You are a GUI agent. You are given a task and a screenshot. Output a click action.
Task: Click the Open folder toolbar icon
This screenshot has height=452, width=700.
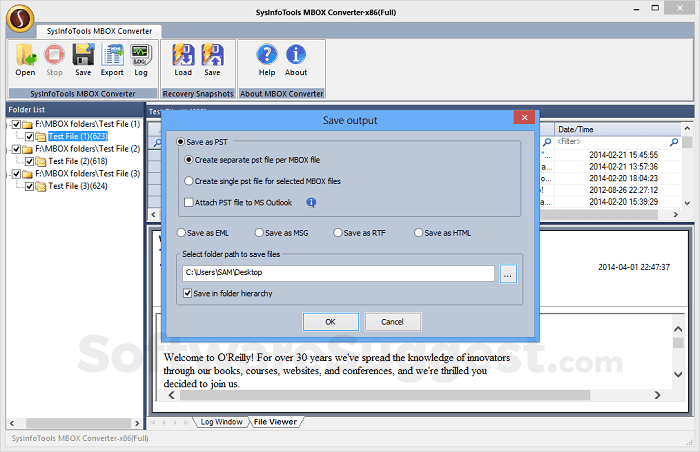25,55
